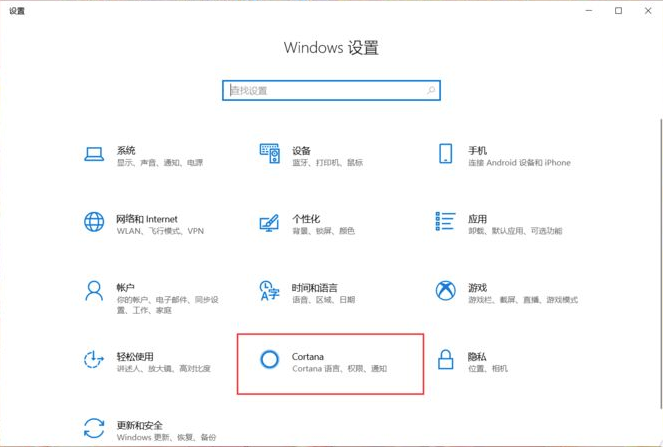The height and width of the screenshot is (447, 663).
Task: Click description 位置、相机
Action: [488, 369]
